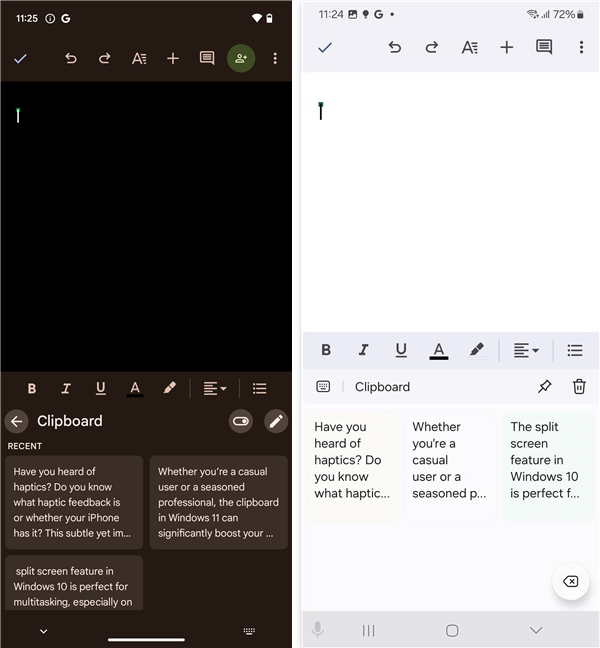
Task: Tap the pin icon in Samsung Clipboard
Action: coord(545,387)
